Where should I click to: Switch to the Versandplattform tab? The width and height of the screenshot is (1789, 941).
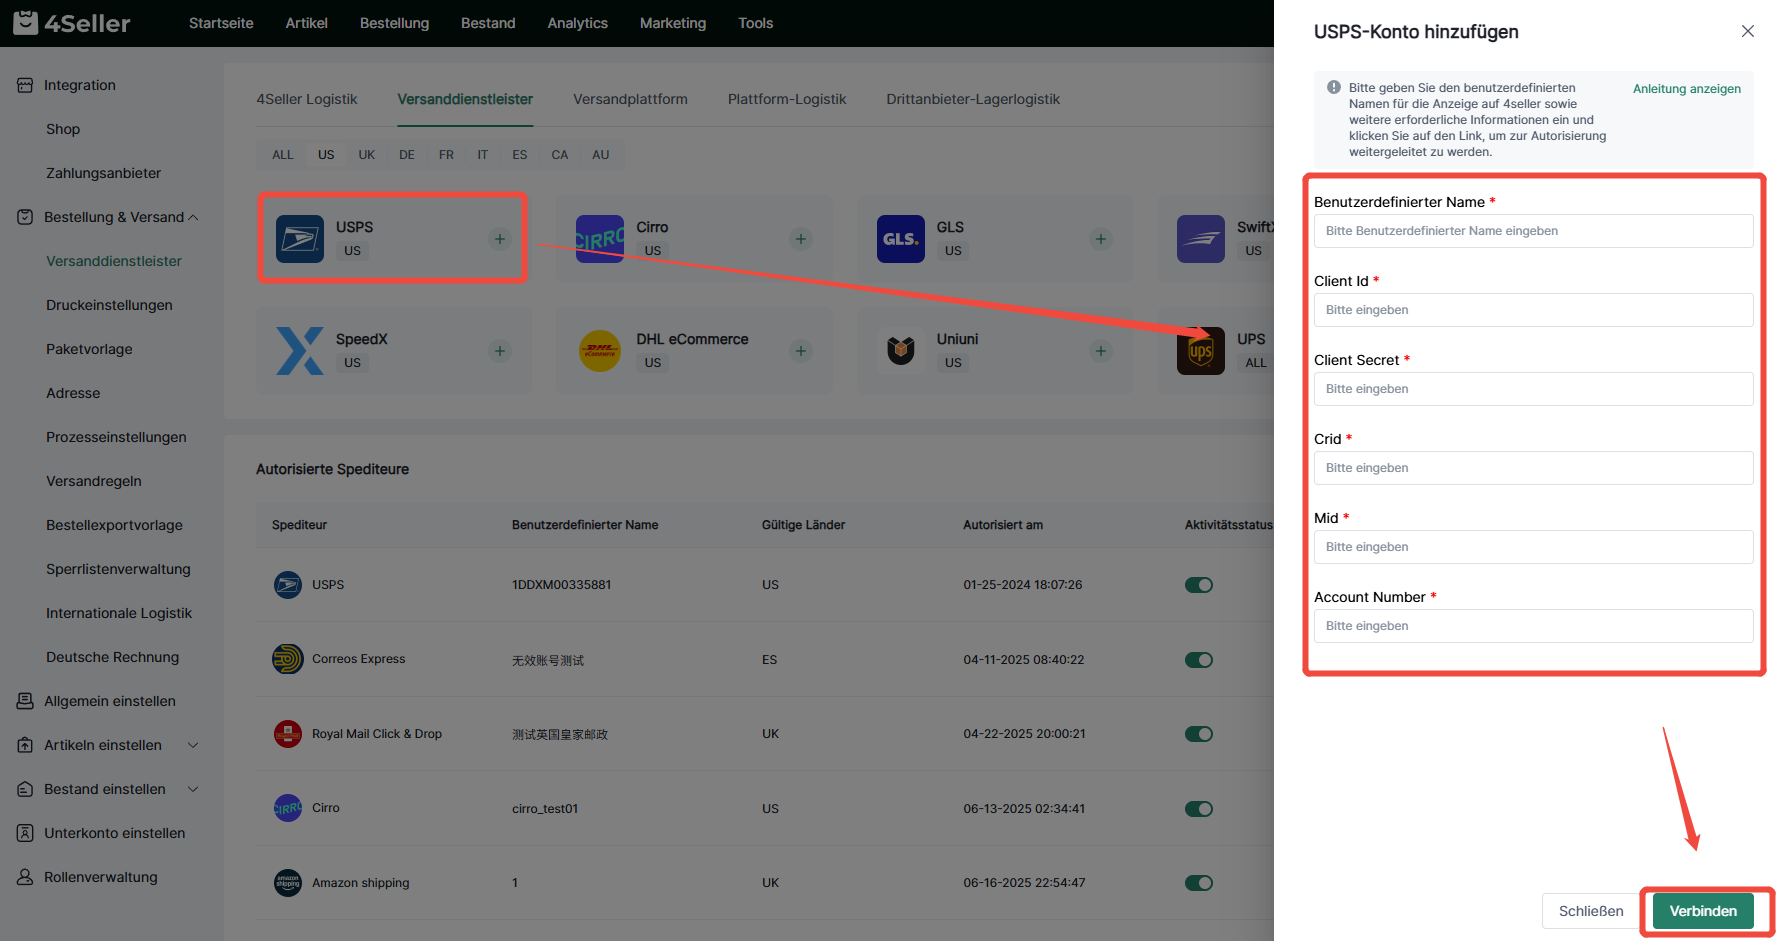coord(630,99)
